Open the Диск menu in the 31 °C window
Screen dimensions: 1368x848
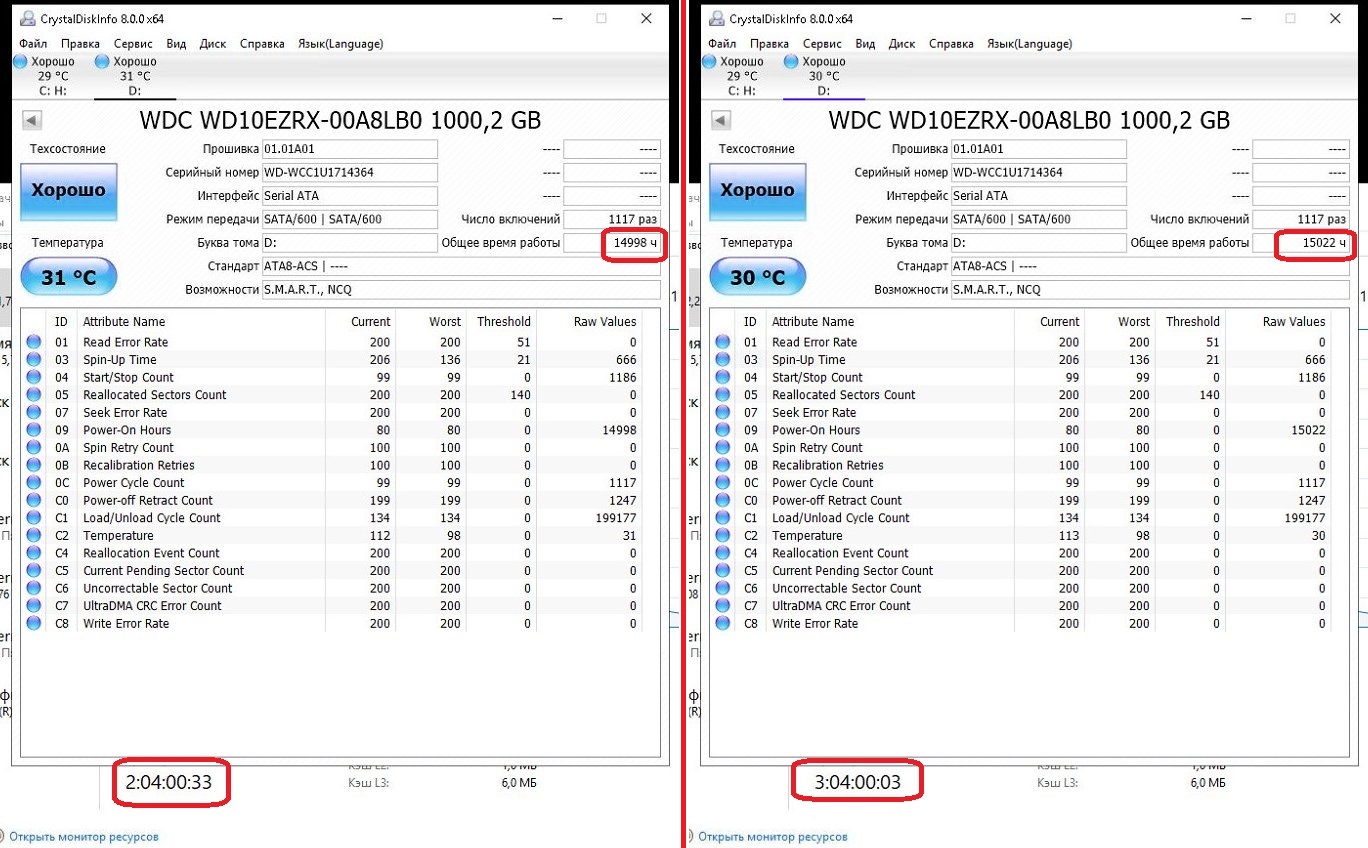click(213, 44)
